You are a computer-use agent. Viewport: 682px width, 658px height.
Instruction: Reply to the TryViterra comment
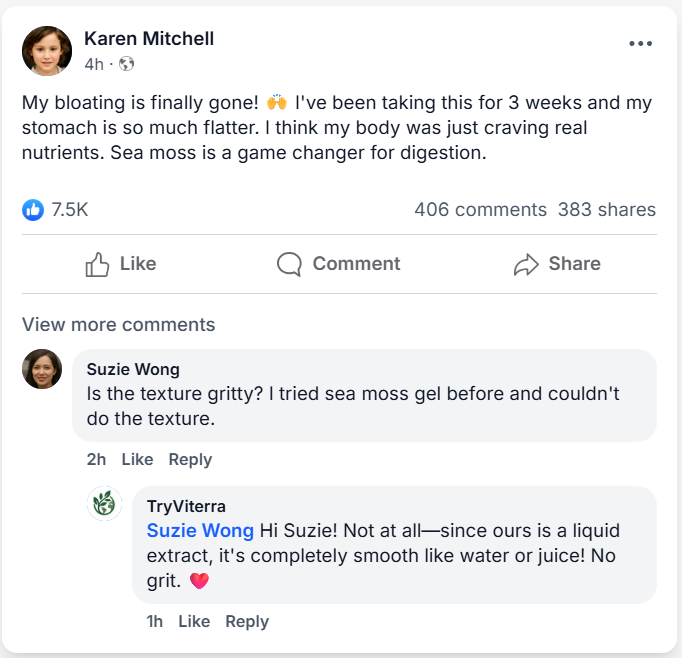pos(247,621)
